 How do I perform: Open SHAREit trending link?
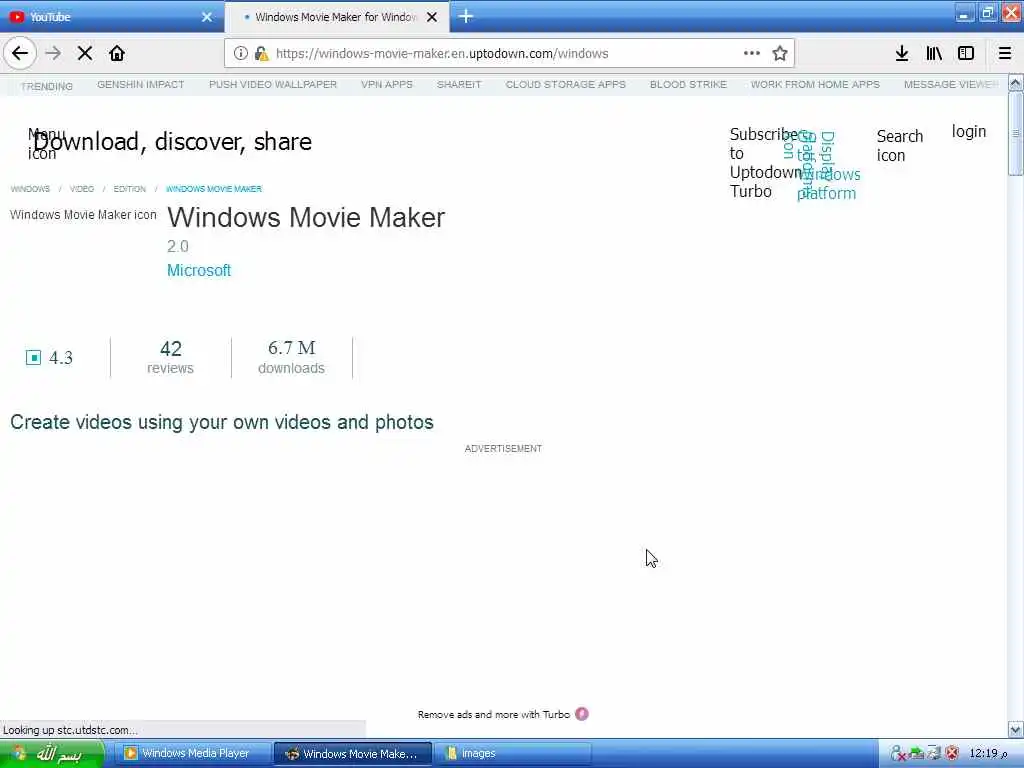tap(459, 85)
